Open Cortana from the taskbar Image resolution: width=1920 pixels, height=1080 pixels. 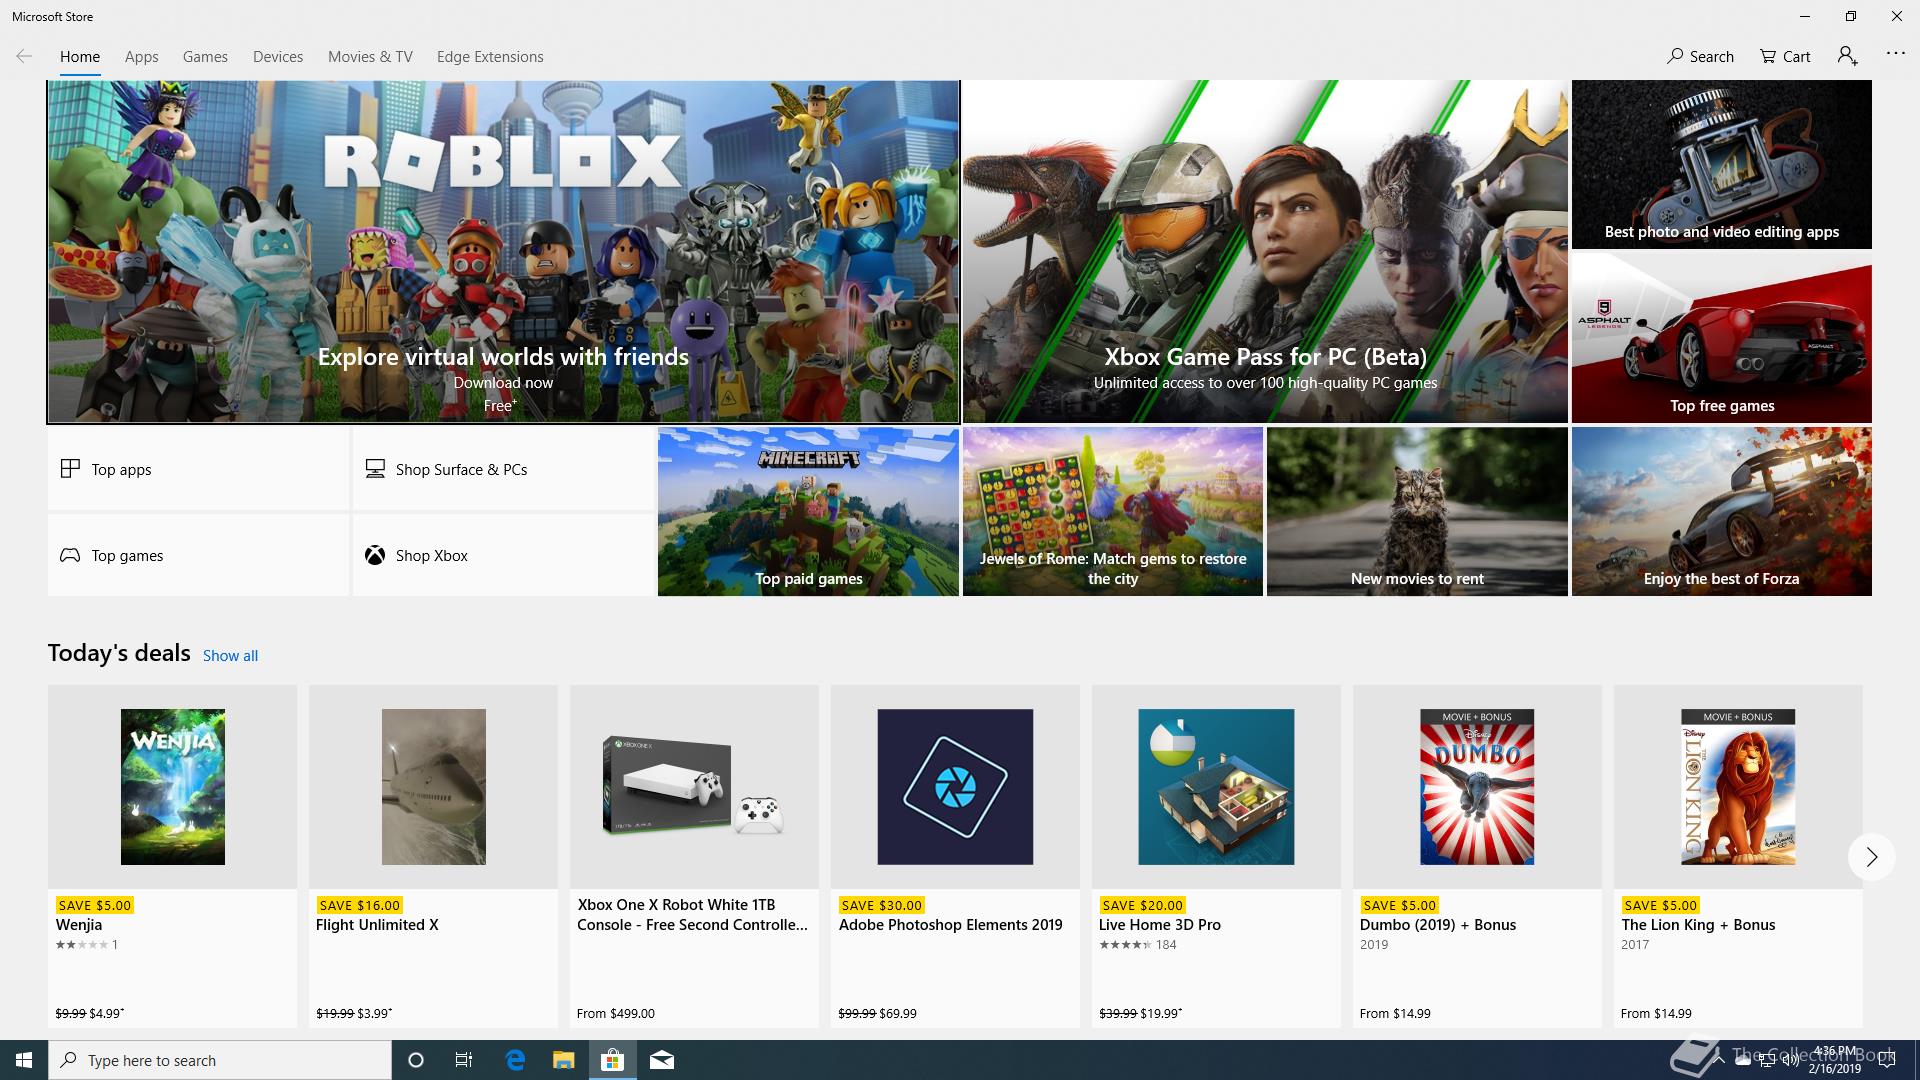416,1060
